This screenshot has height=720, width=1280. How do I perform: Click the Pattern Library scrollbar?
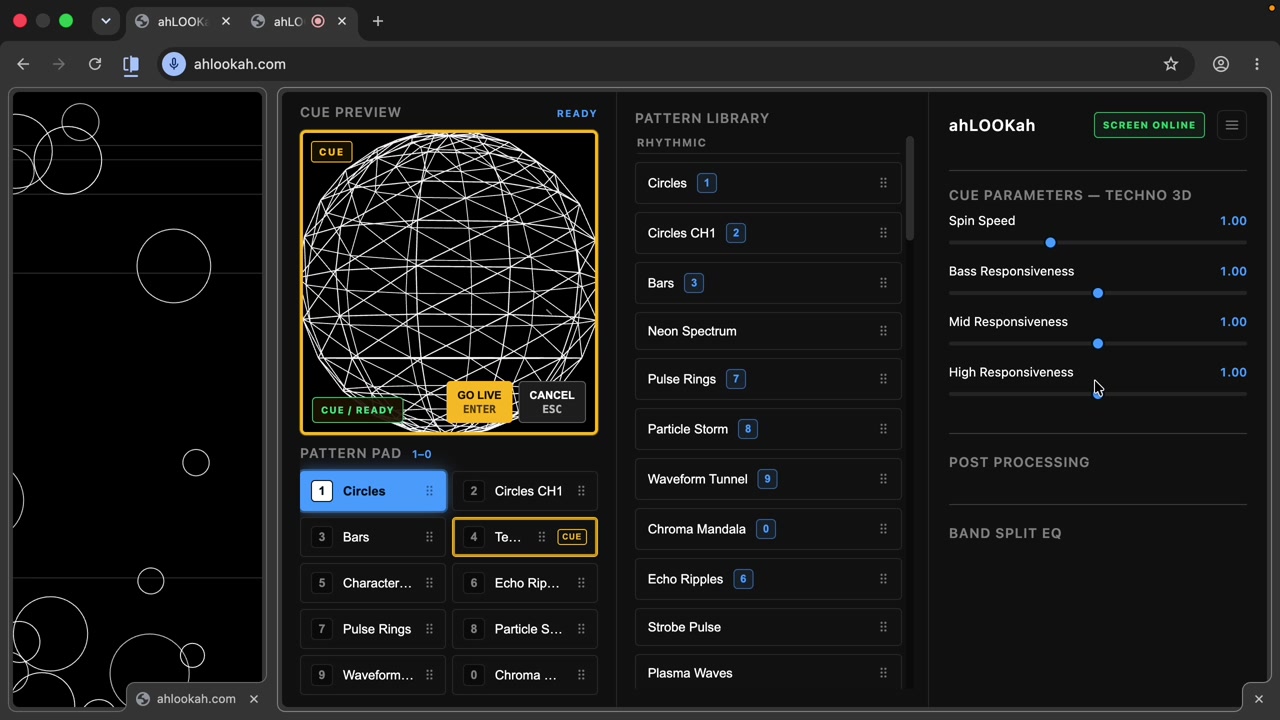910,189
